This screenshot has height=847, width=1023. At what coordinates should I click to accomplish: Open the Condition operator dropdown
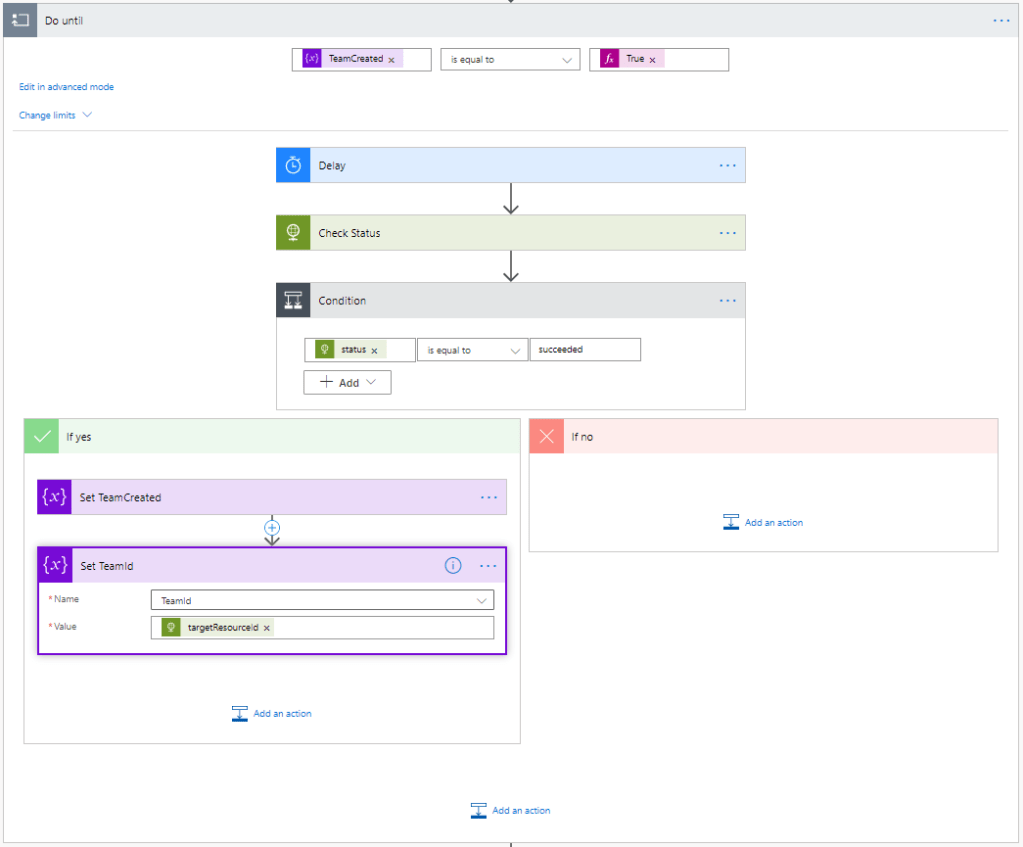tap(472, 351)
